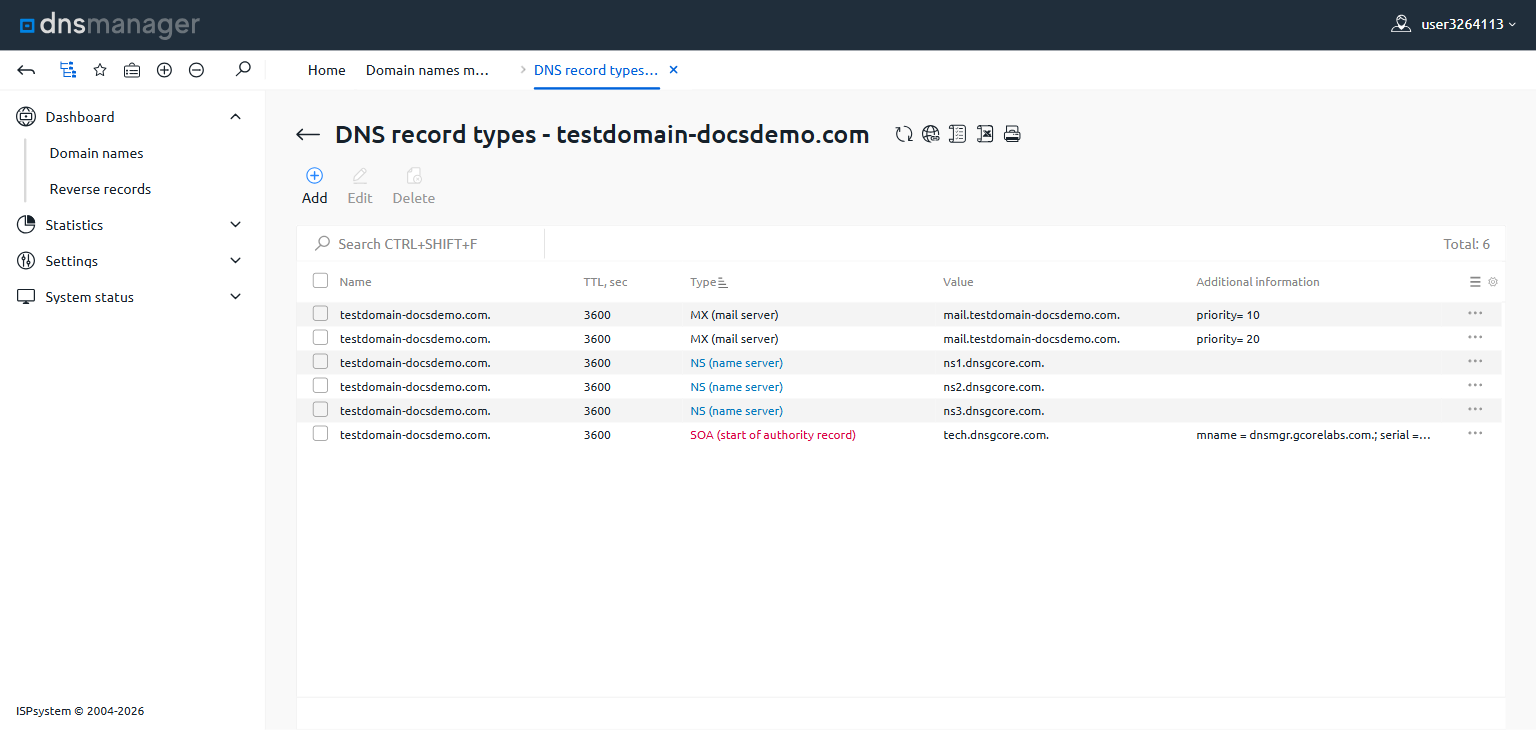Viewport: 1536px width, 730px height.
Task: Open the three-dots menu for SOA record row
Action: (x=1475, y=433)
